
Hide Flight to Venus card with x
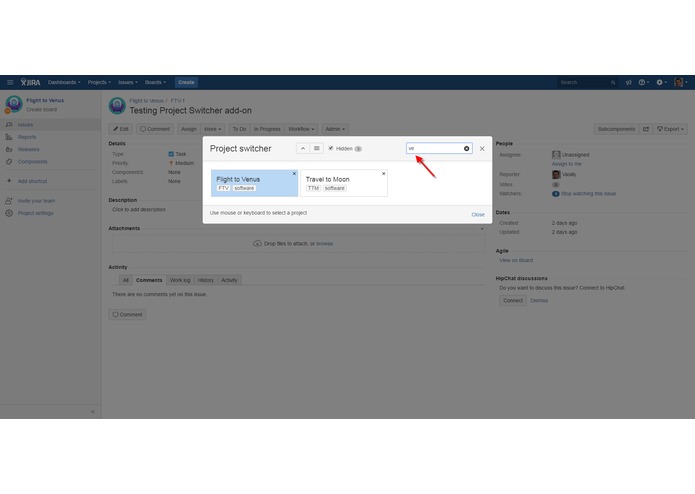pos(294,174)
